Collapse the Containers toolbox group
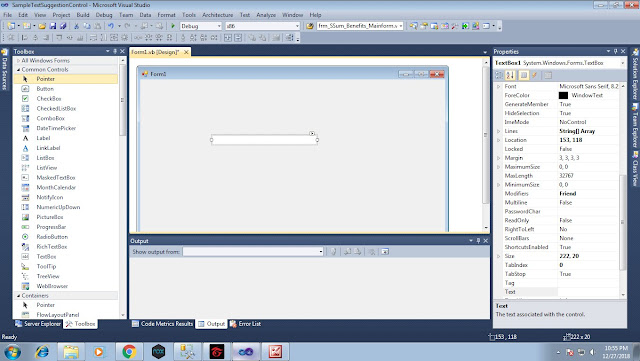Screen dimensions: 640x361 18,296
